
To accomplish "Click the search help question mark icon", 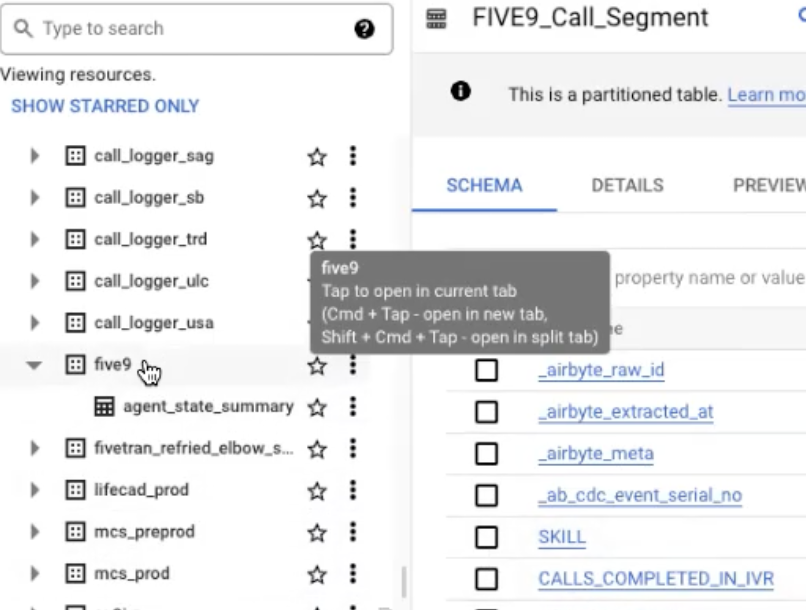I will tap(364, 29).
